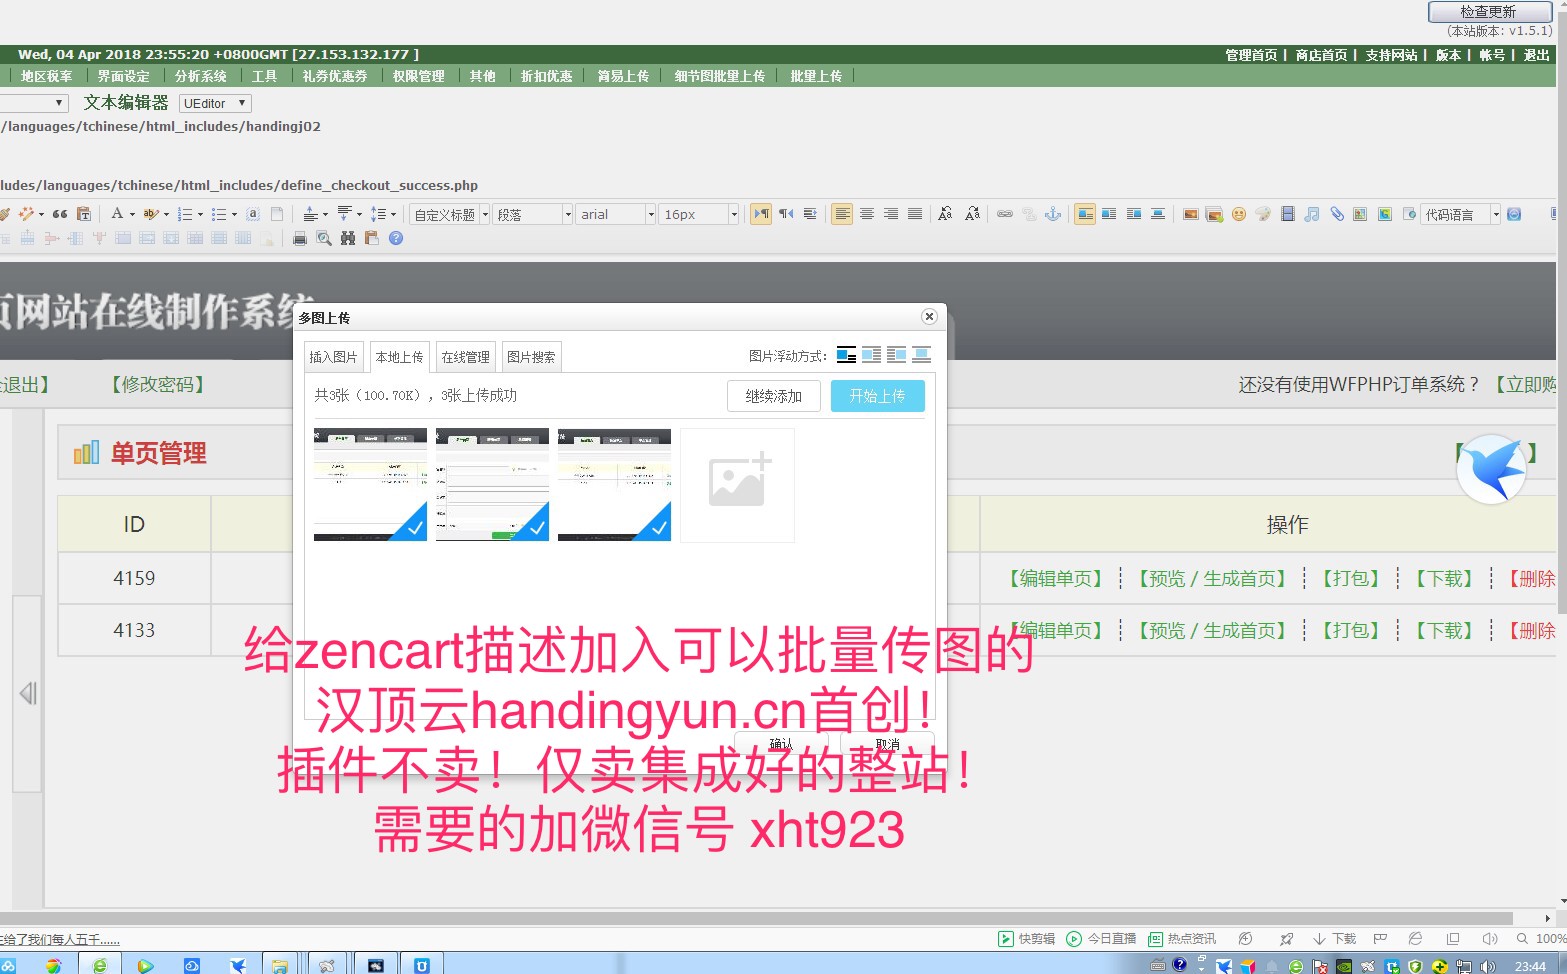
Task: Insert music using the note icon
Action: pos(1312,214)
